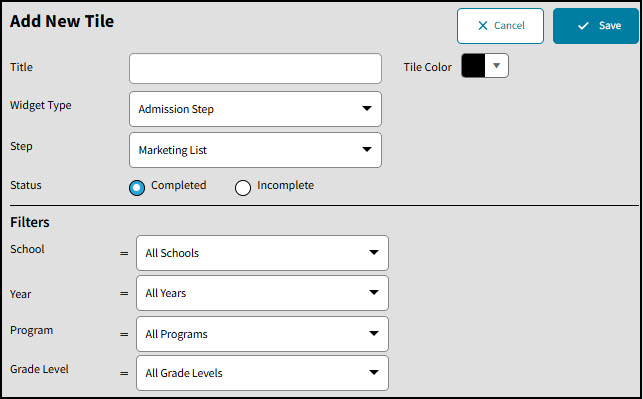Cancel adding the new tile
Viewport: 643px width, 399px height.
500,26
